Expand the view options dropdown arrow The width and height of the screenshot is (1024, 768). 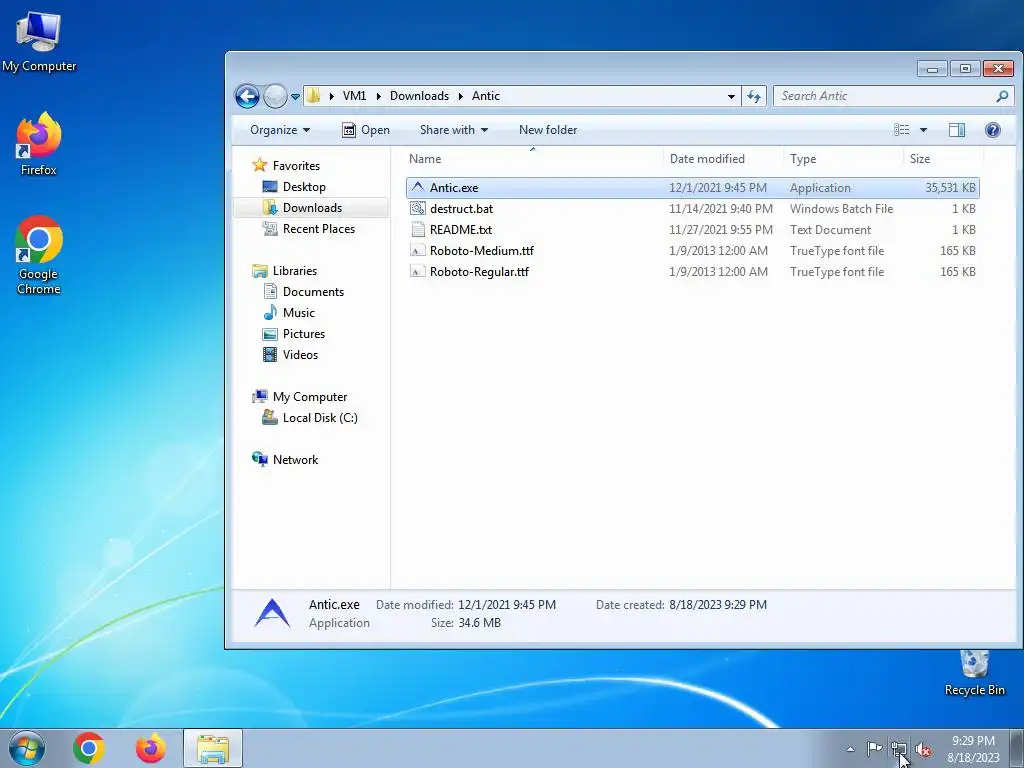[x=923, y=130]
